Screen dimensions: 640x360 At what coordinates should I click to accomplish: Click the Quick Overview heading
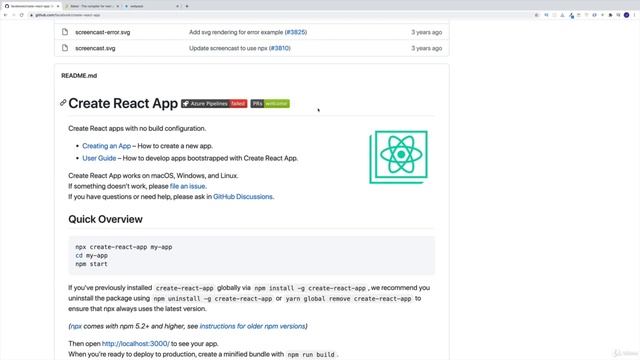pyautogui.click(x=105, y=219)
